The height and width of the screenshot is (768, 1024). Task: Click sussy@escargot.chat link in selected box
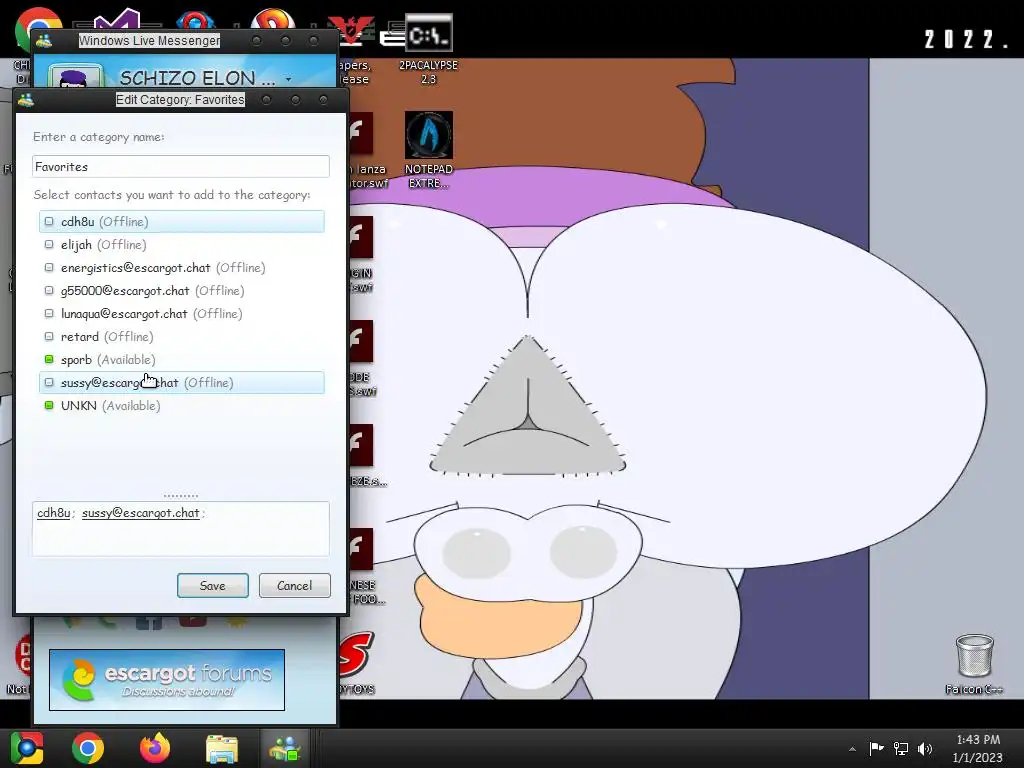[x=140, y=513]
